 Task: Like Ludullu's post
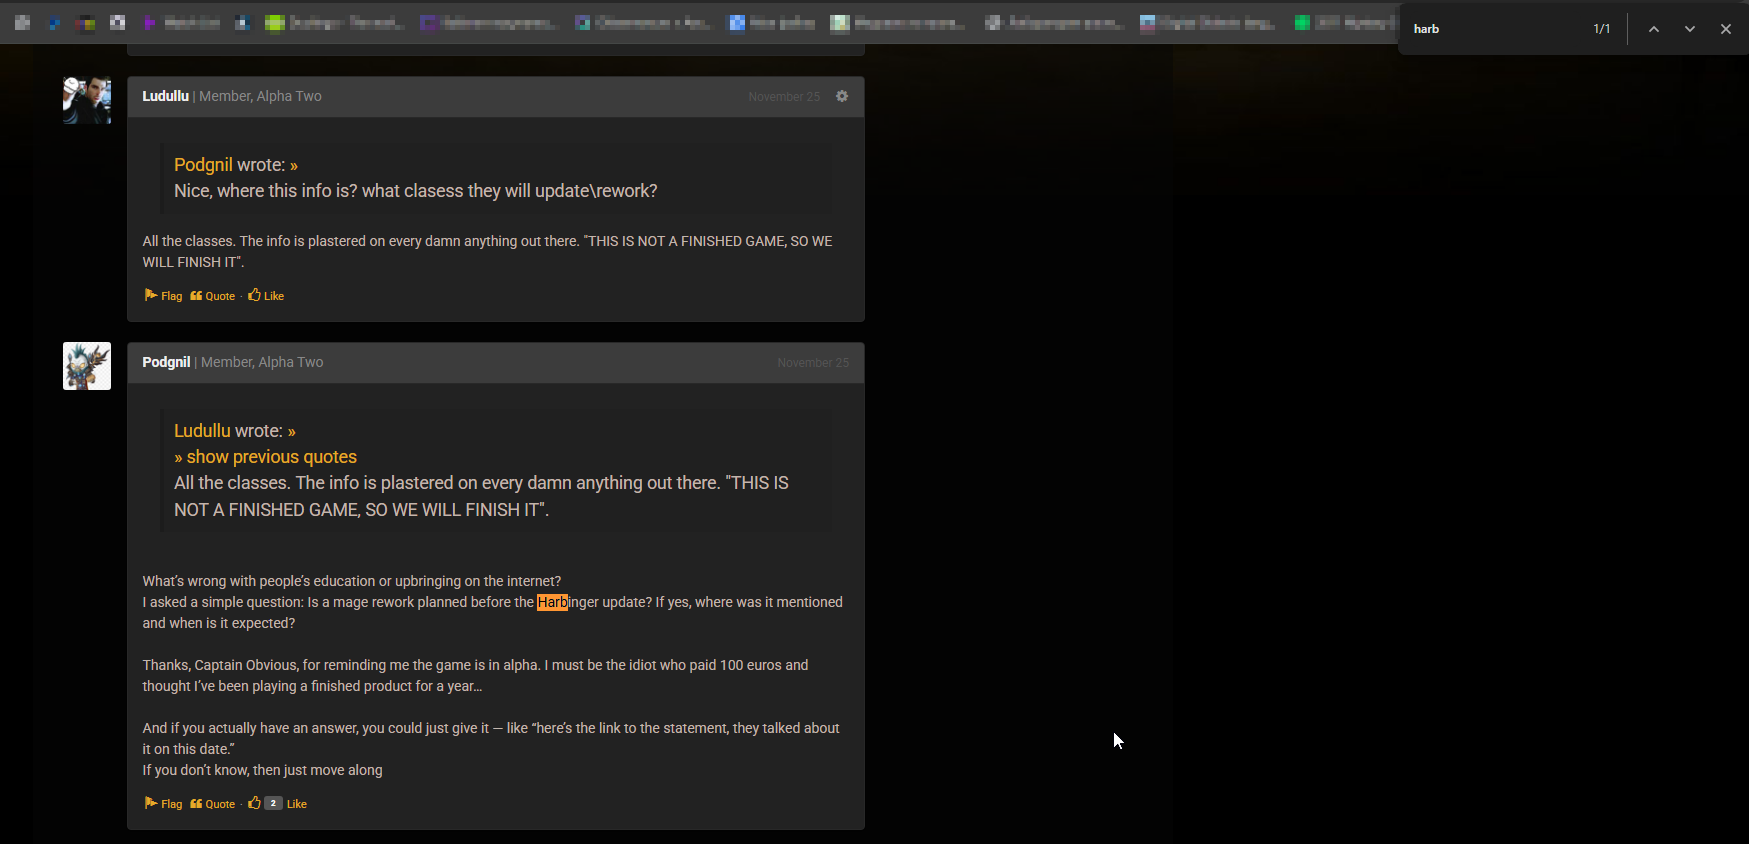[x=266, y=295]
